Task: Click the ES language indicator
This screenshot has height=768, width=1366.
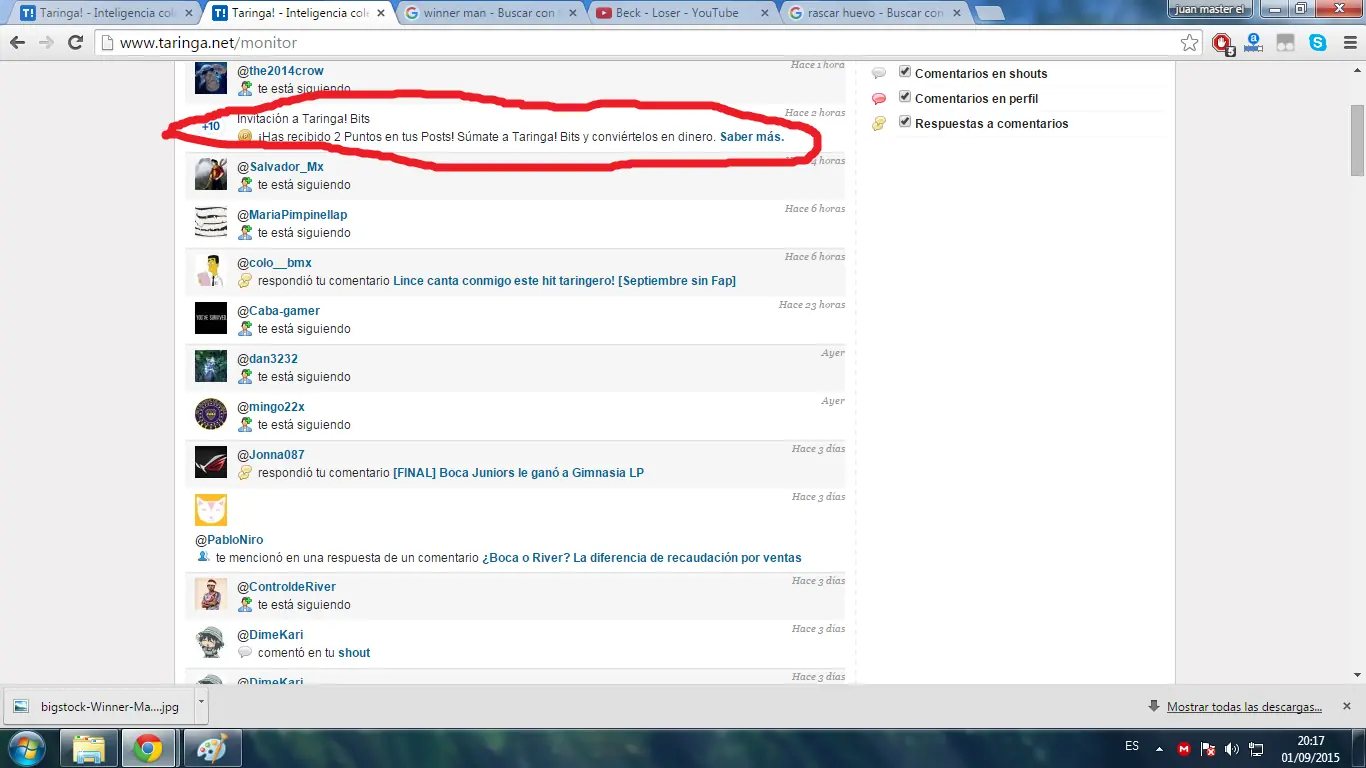Action: [1132, 746]
